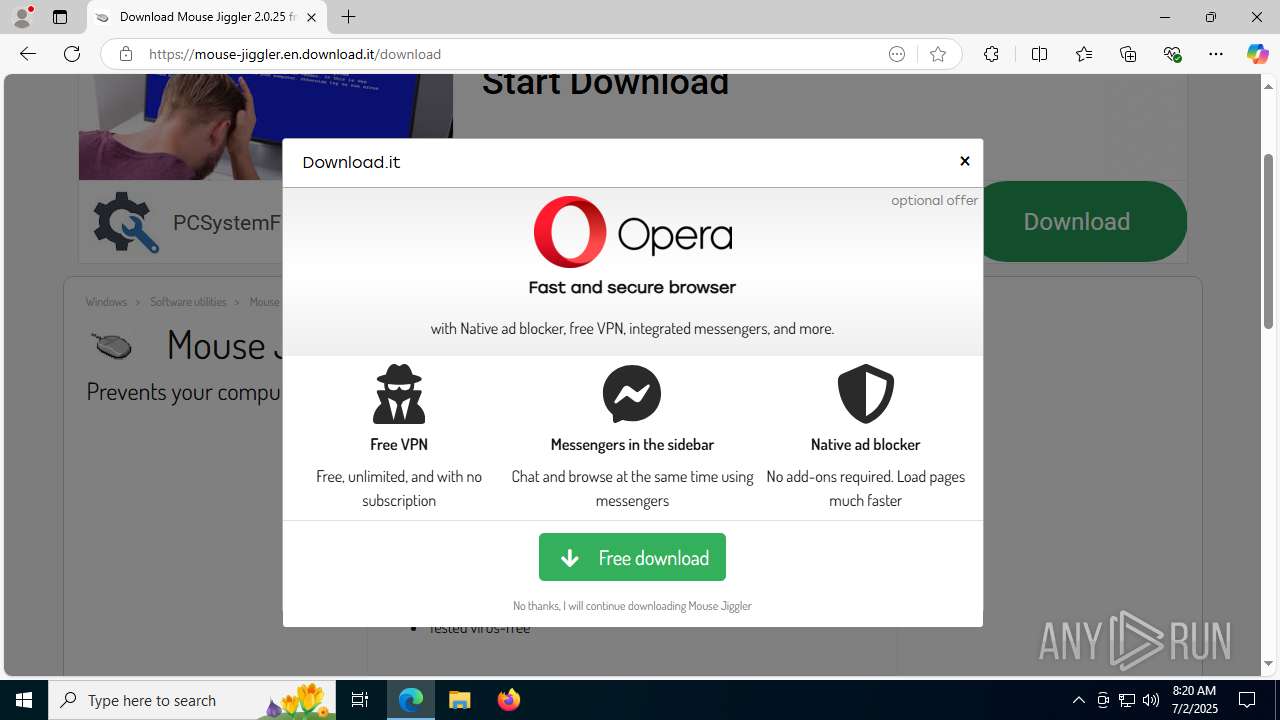Image resolution: width=1280 pixels, height=720 pixels.
Task: Click the Free VPN spy icon
Action: (x=399, y=394)
